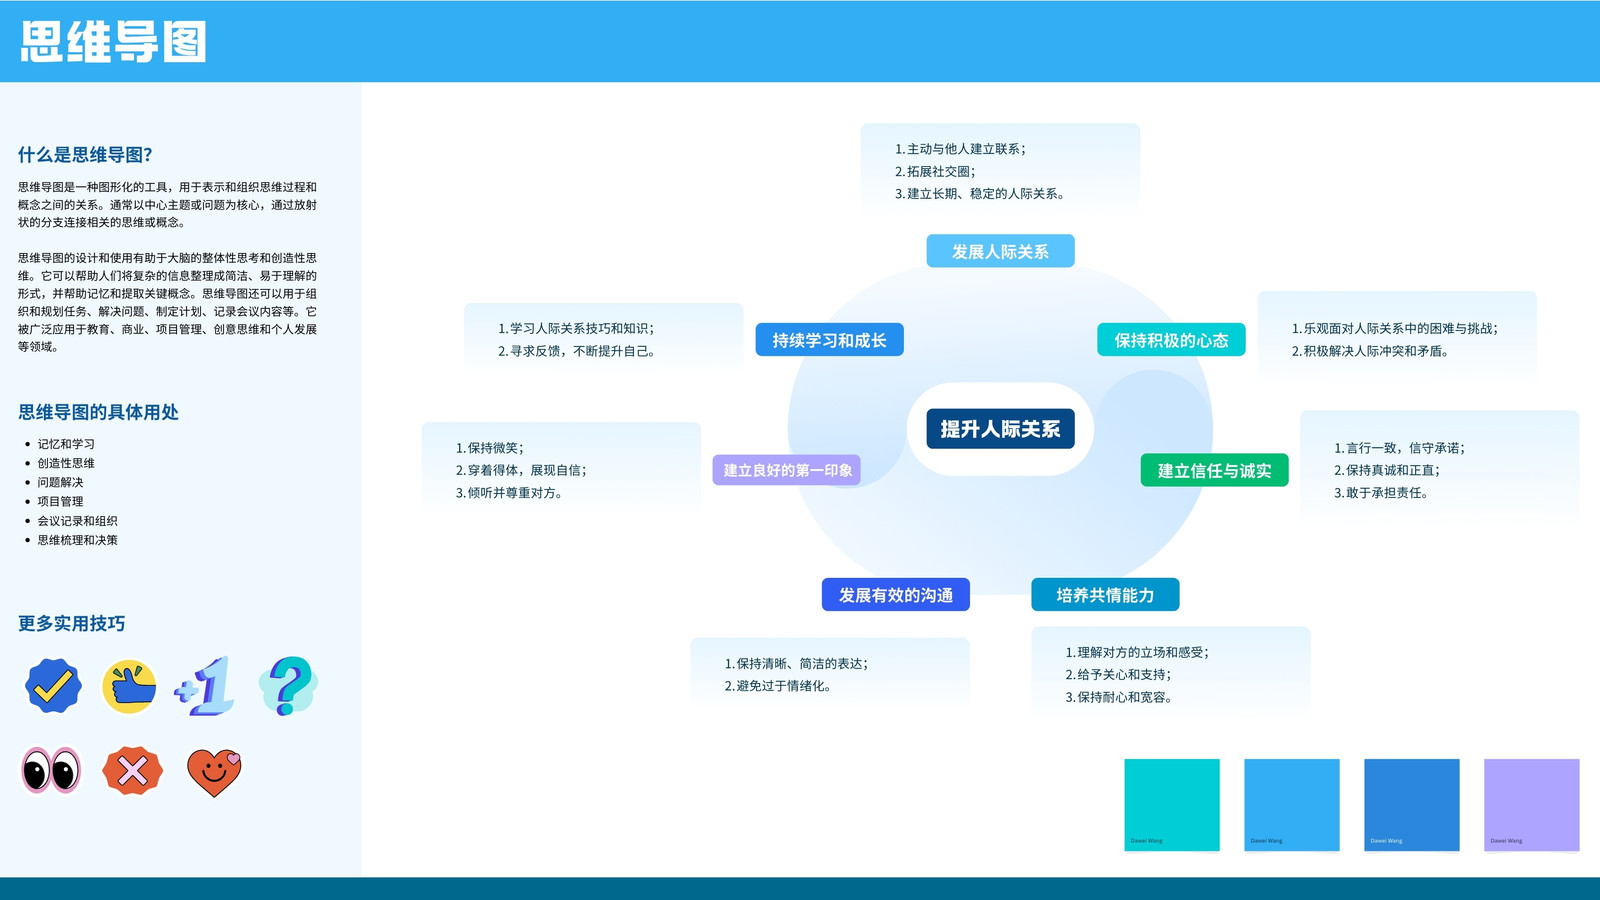
Task: Click the 保持积极的心态 branch node
Action: pyautogui.click(x=1171, y=340)
